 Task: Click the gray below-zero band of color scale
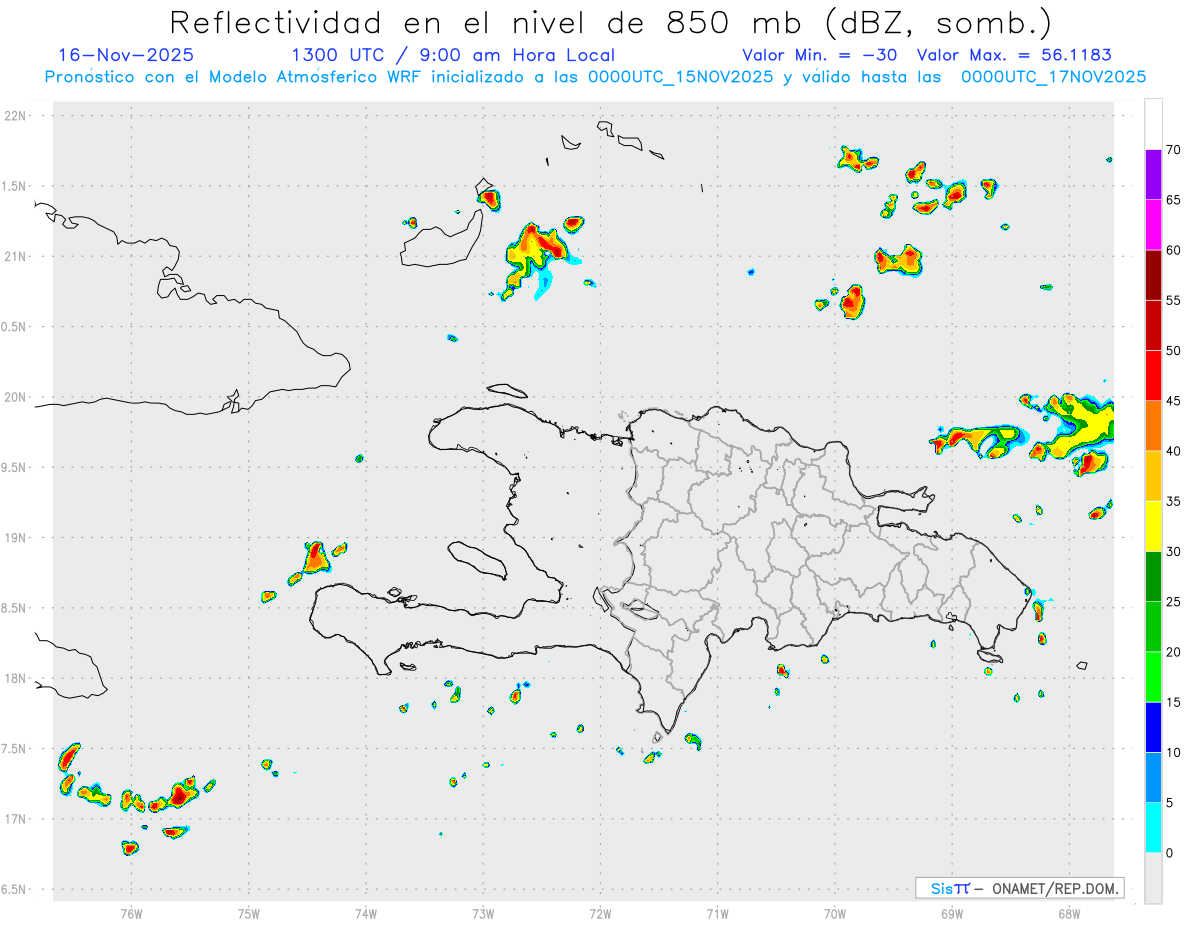click(1153, 878)
